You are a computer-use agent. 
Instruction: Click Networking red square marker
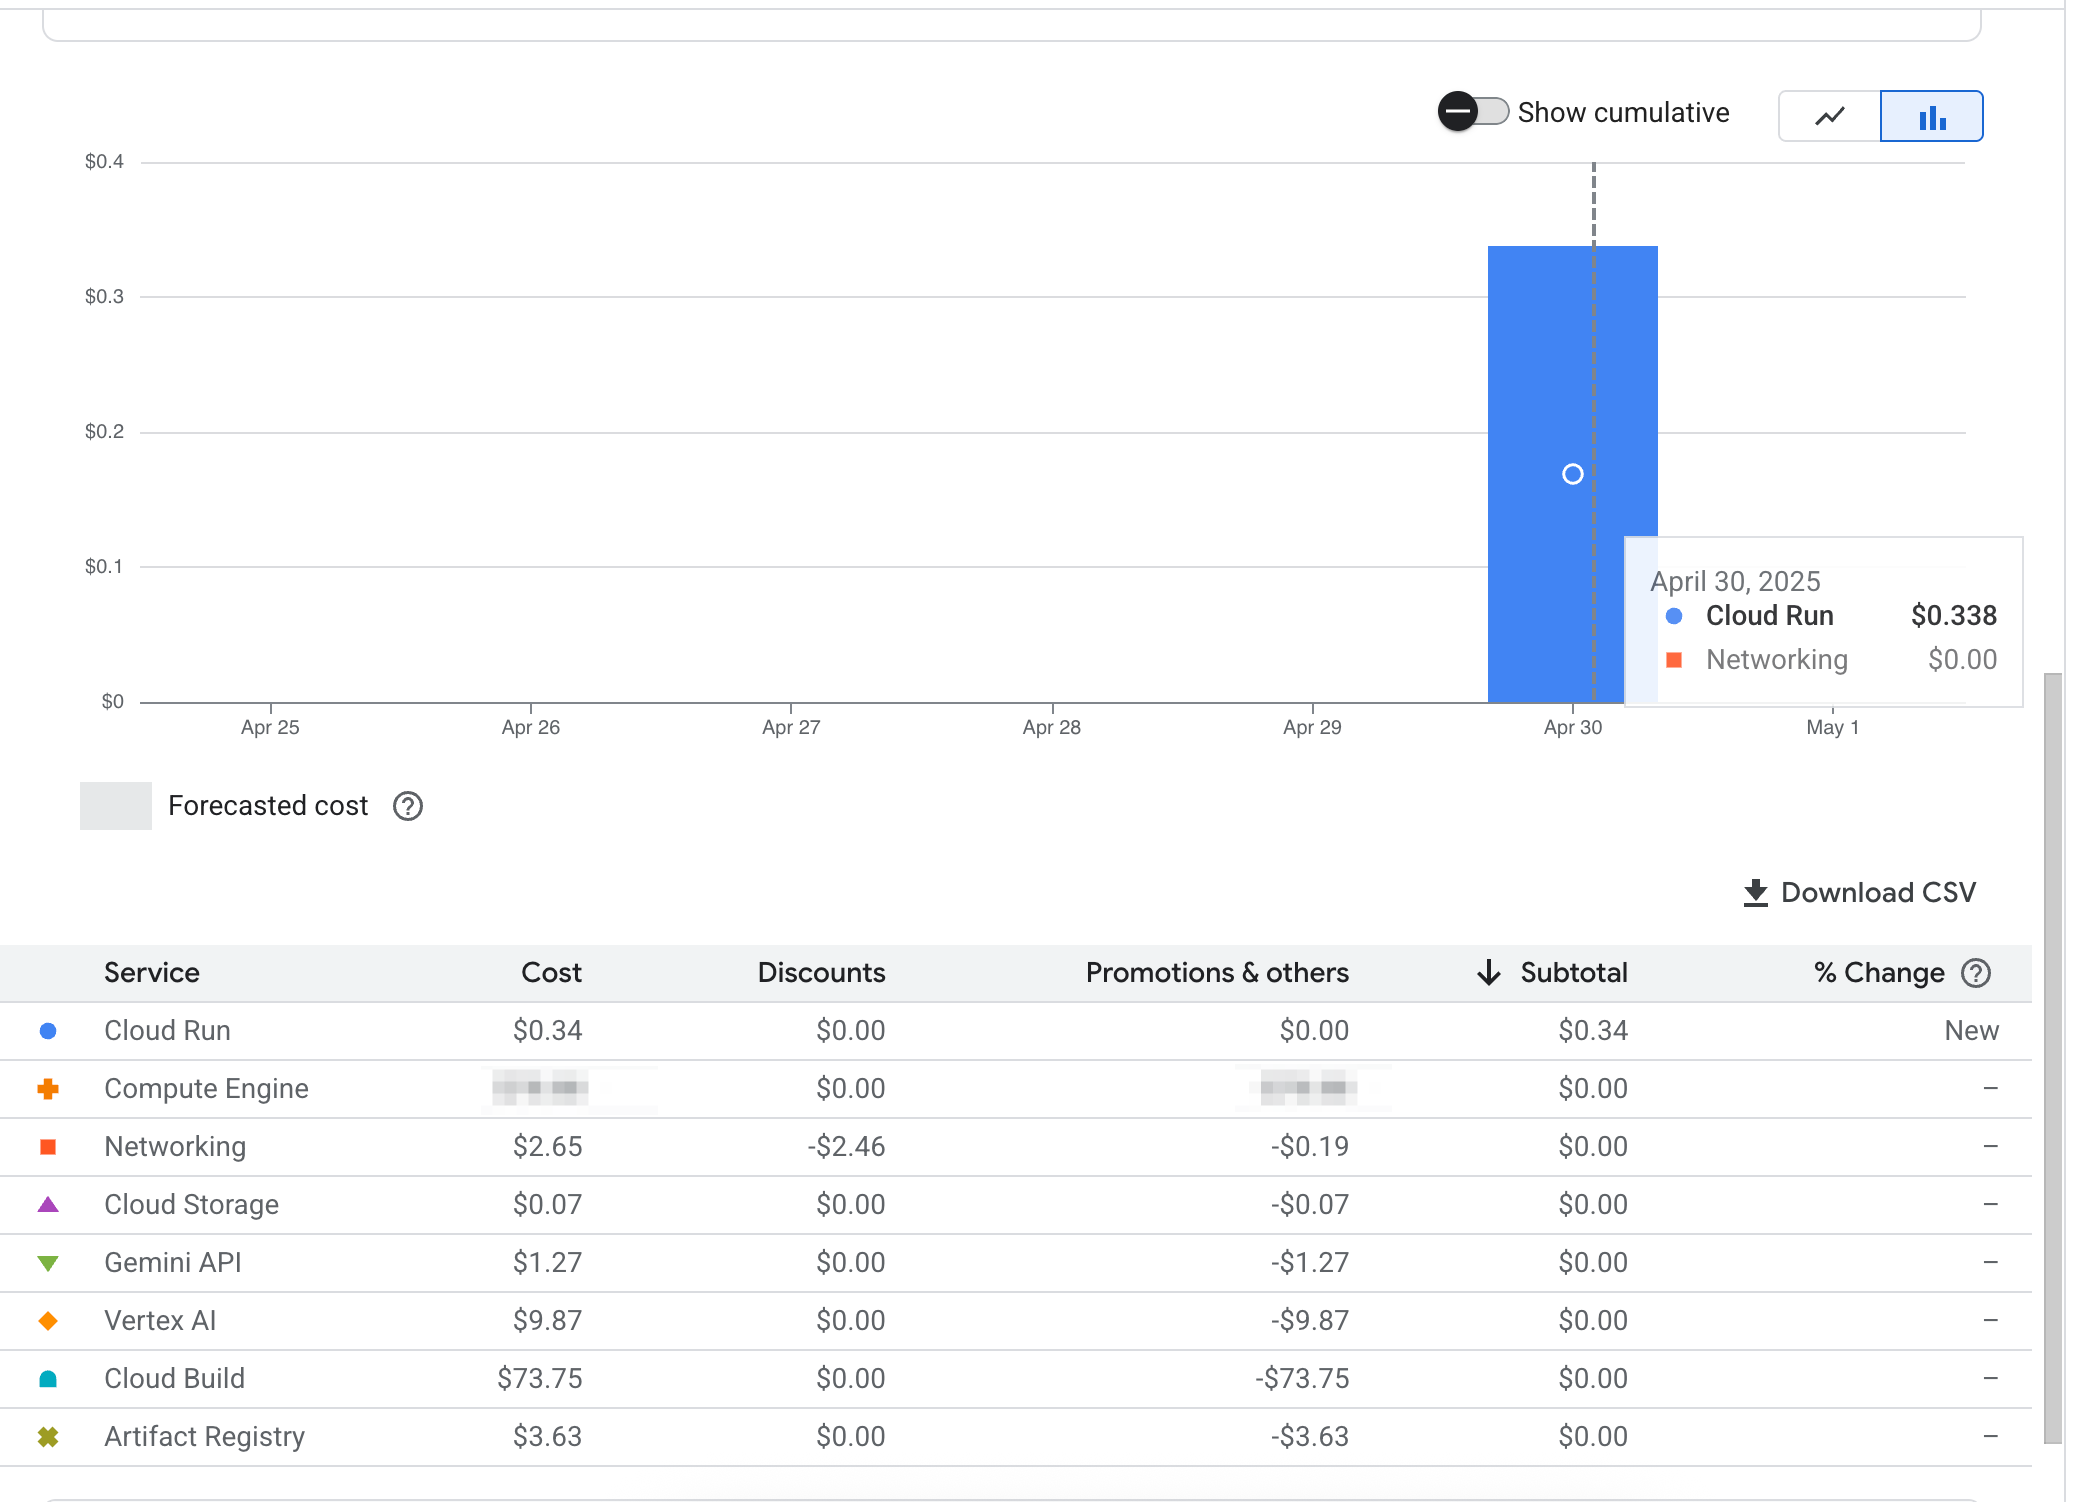coord(48,1147)
